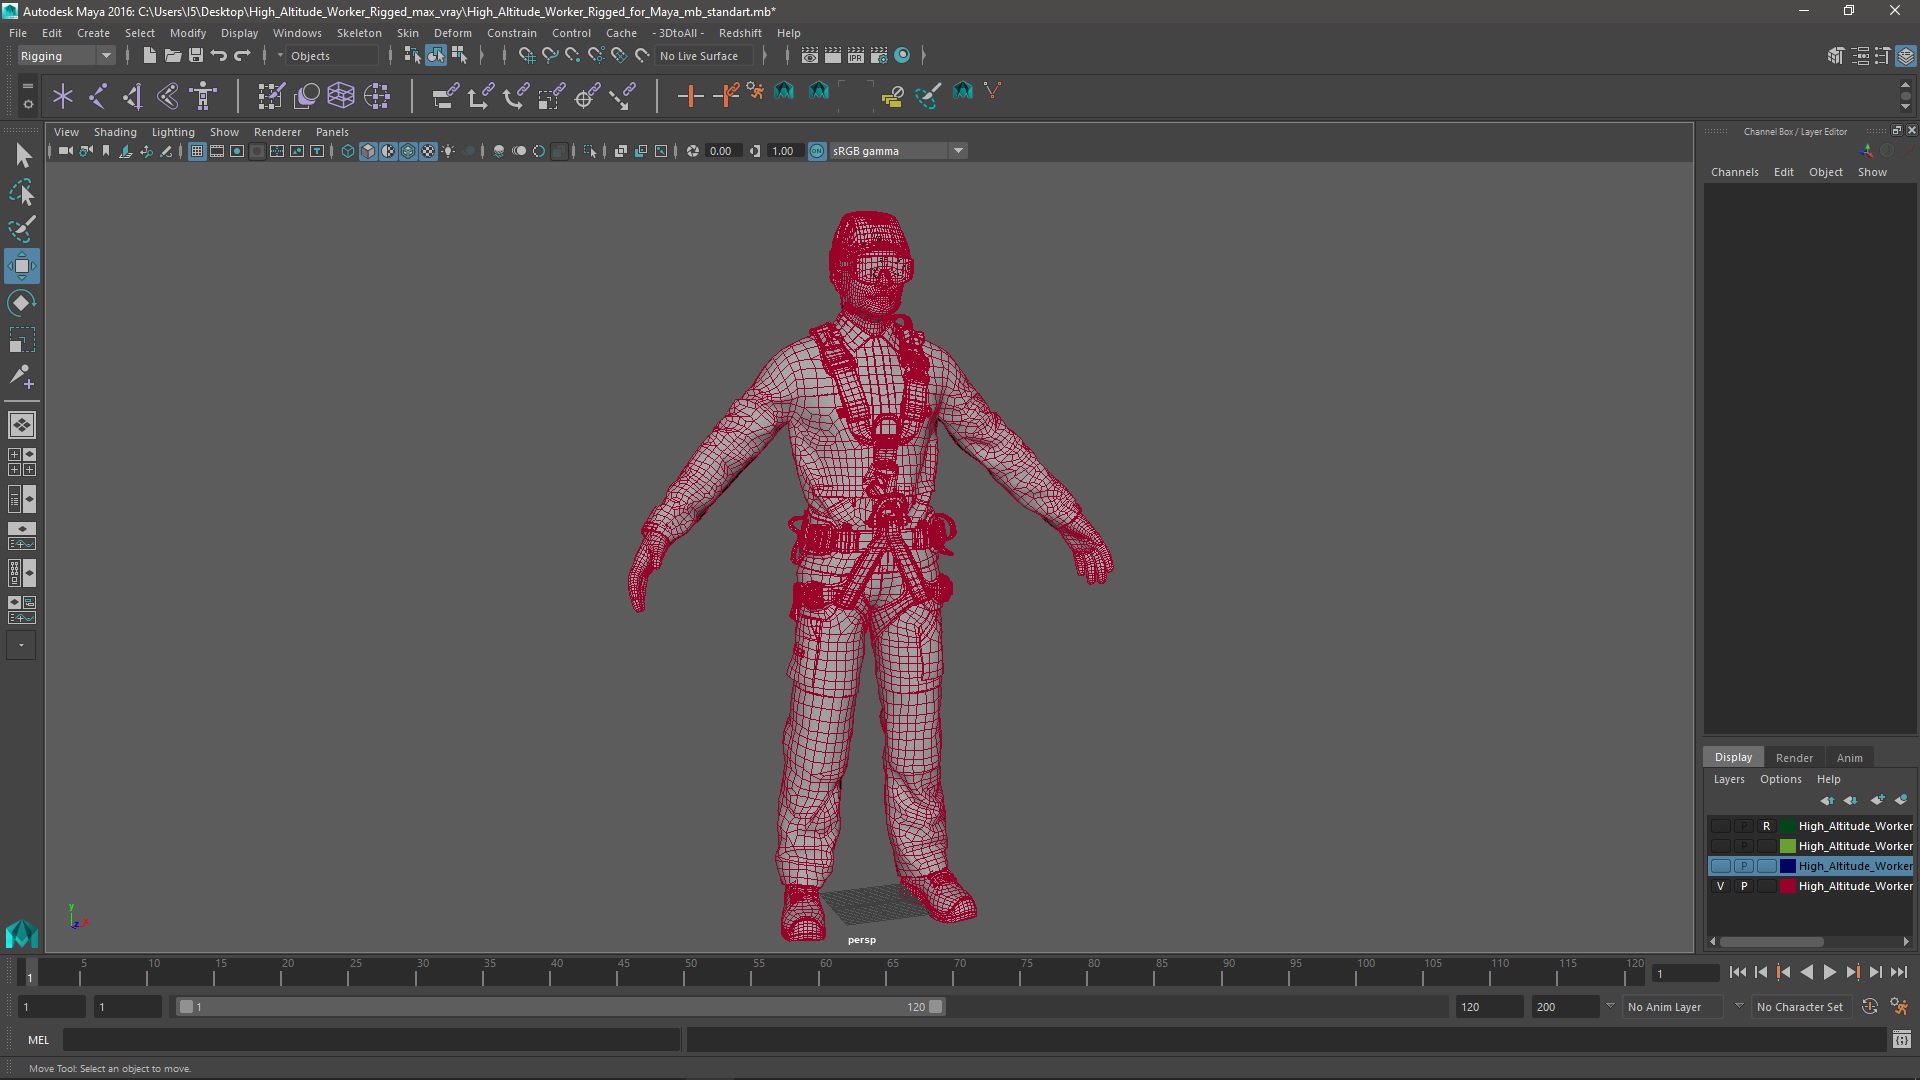The height and width of the screenshot is (1080, 1920).
Task: Click the Create Lattice shelf icon
Action: tap(341, 96)
